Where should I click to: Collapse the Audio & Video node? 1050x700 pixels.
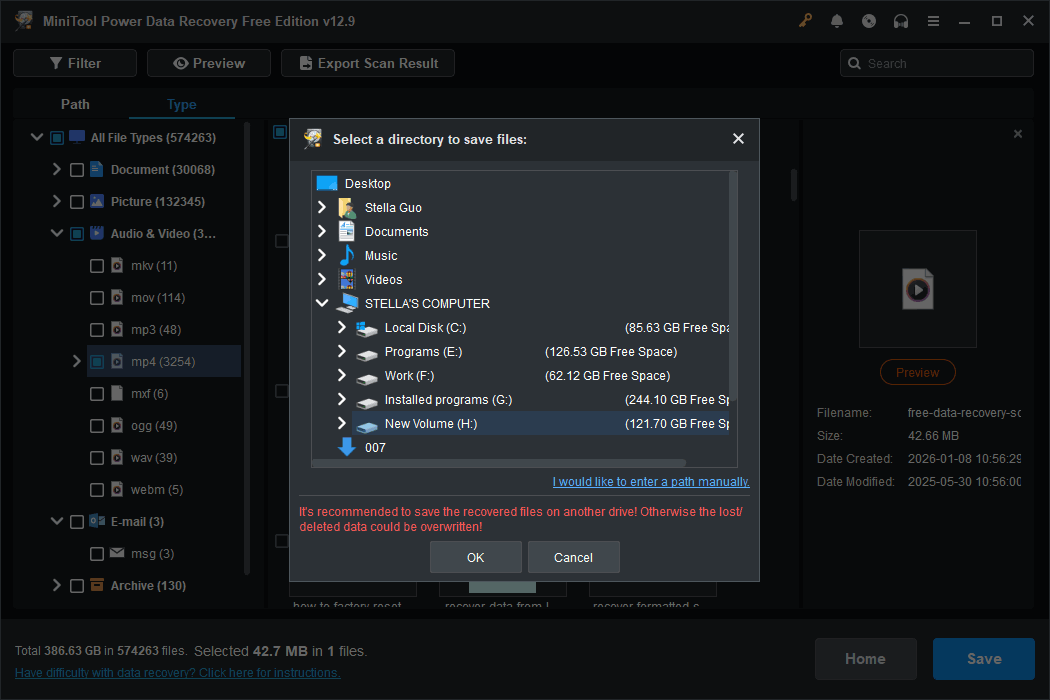pos(57,233)
